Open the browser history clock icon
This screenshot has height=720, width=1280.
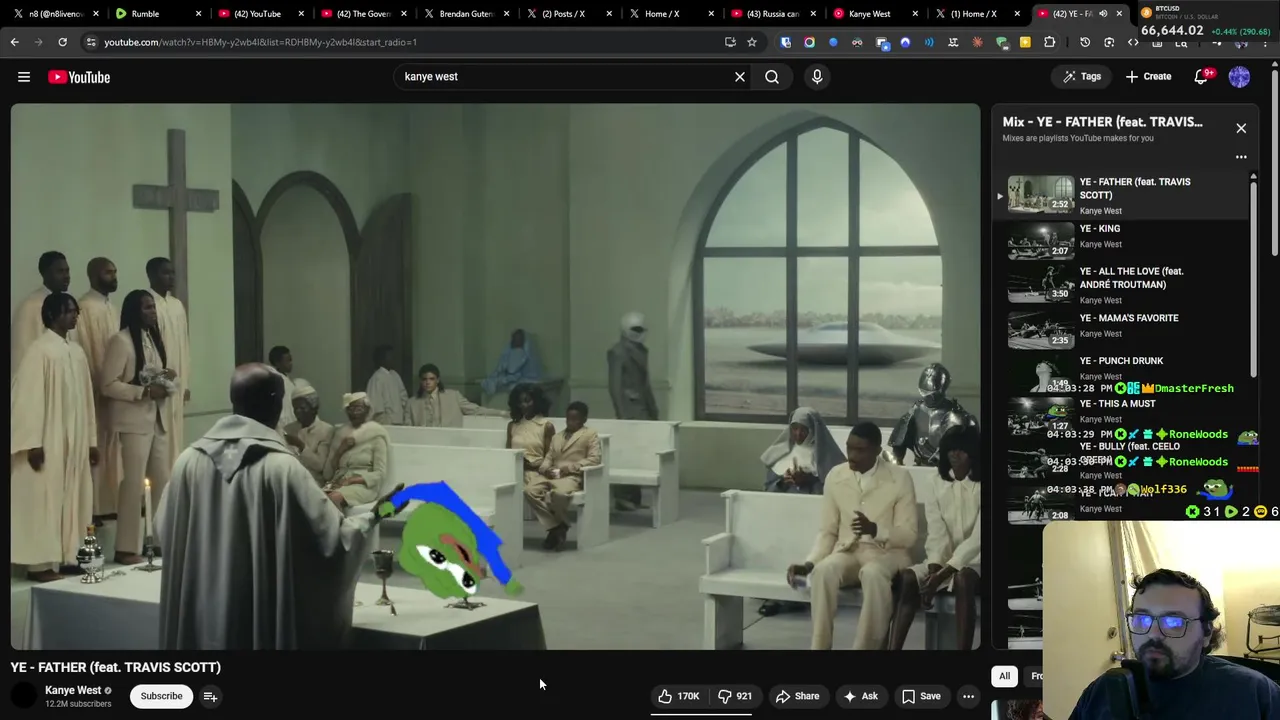(x=1085, y=42)
